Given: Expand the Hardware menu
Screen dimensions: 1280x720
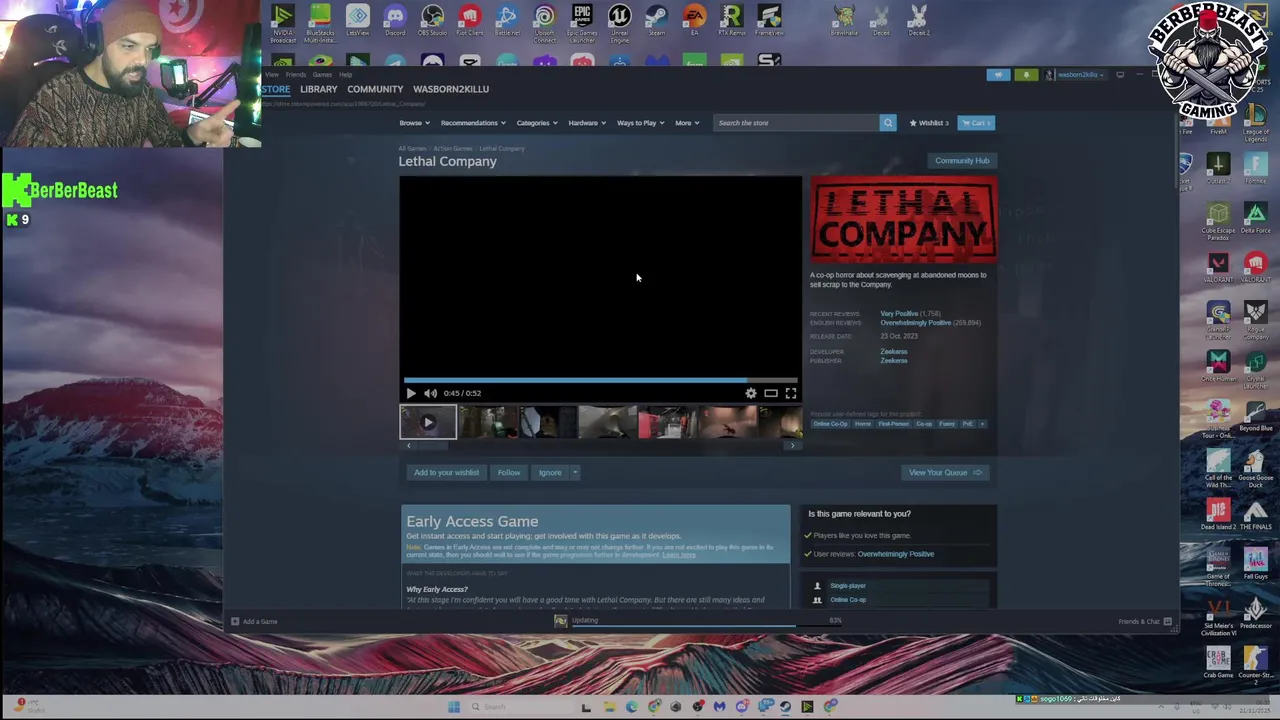Looking at the screenshot, I should 587,123.
